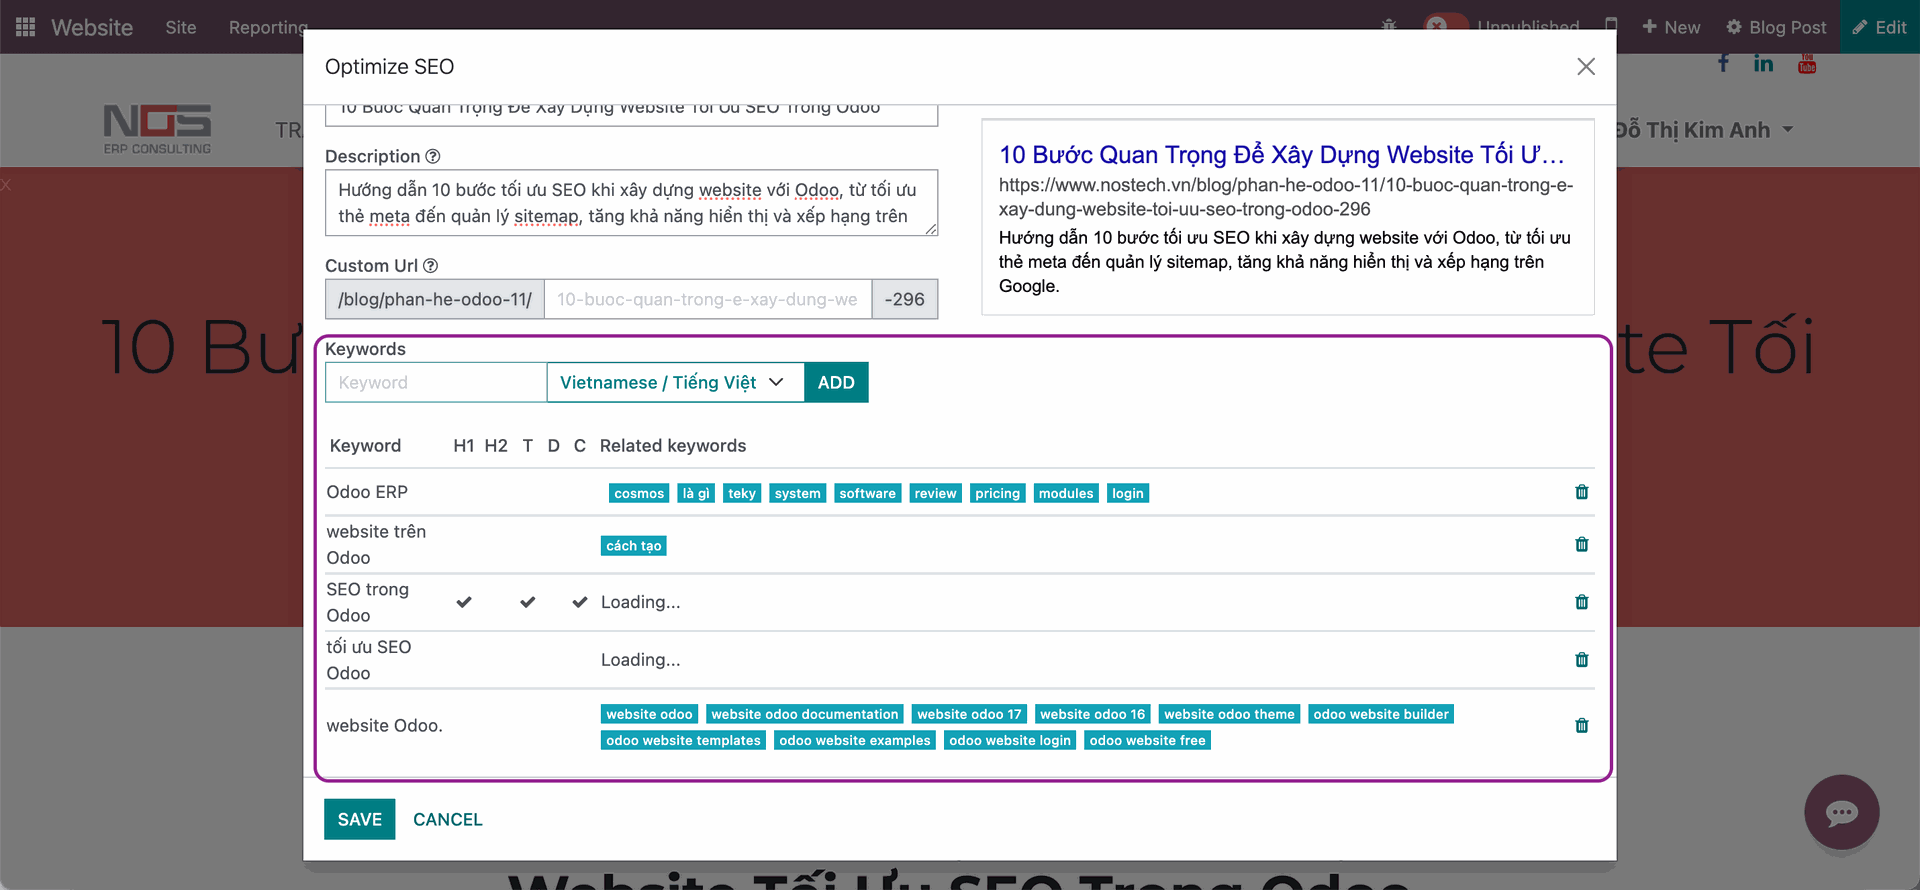Delete the 'website trên Odoo' keyword

click(1581, 545)
